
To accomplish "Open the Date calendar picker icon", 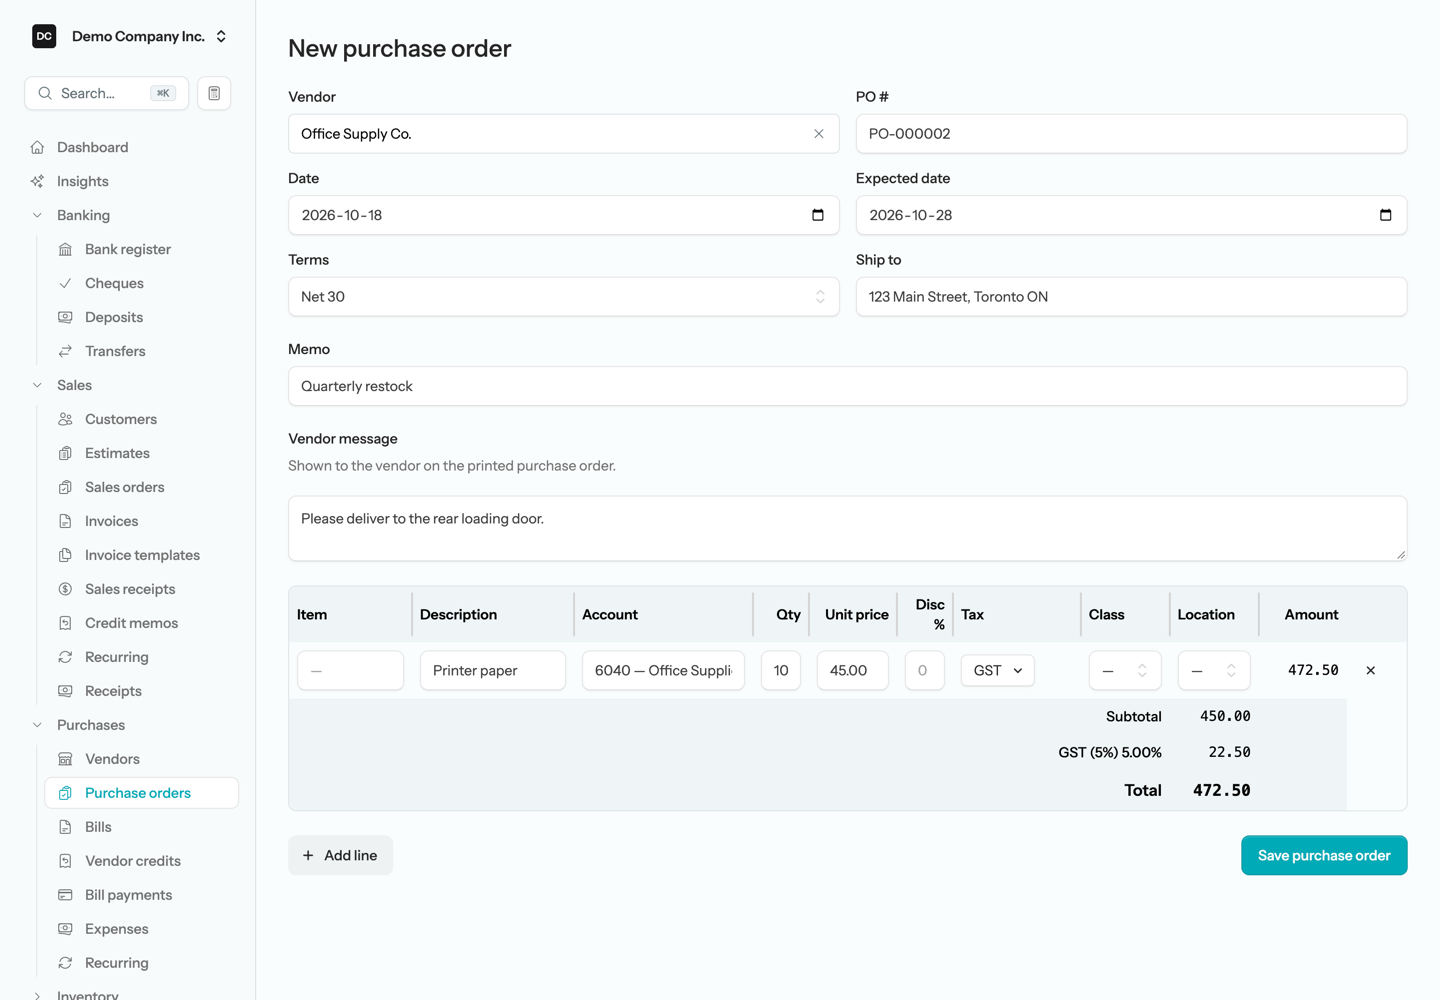I will (x=818, y=215).
